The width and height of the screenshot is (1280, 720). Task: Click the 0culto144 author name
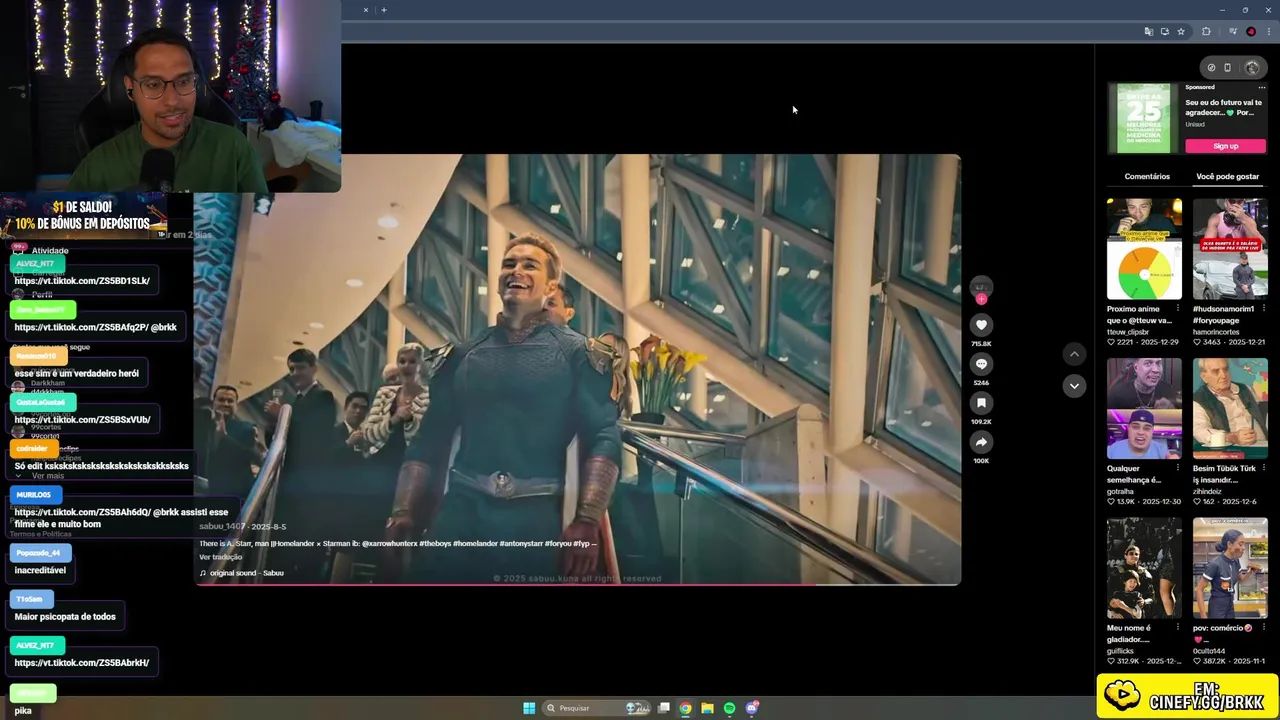[1209, 651]
